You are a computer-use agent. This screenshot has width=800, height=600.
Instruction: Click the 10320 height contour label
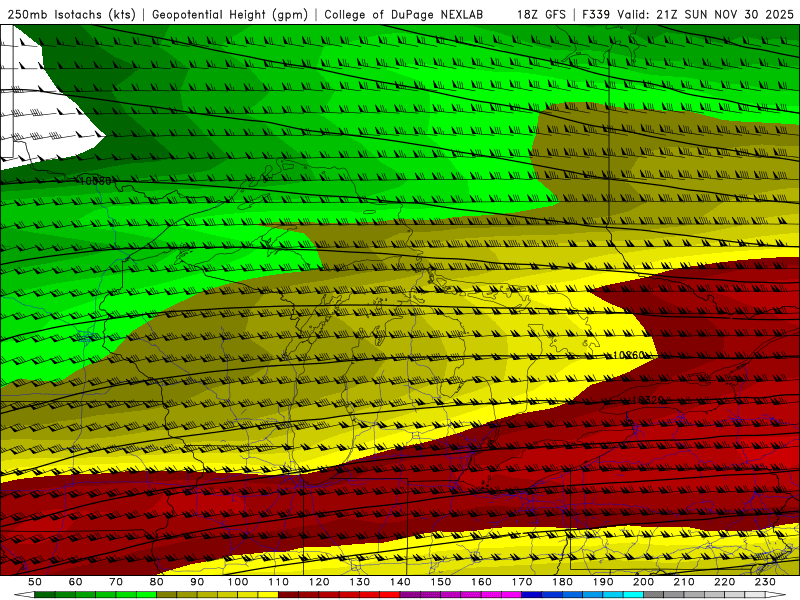648,400
